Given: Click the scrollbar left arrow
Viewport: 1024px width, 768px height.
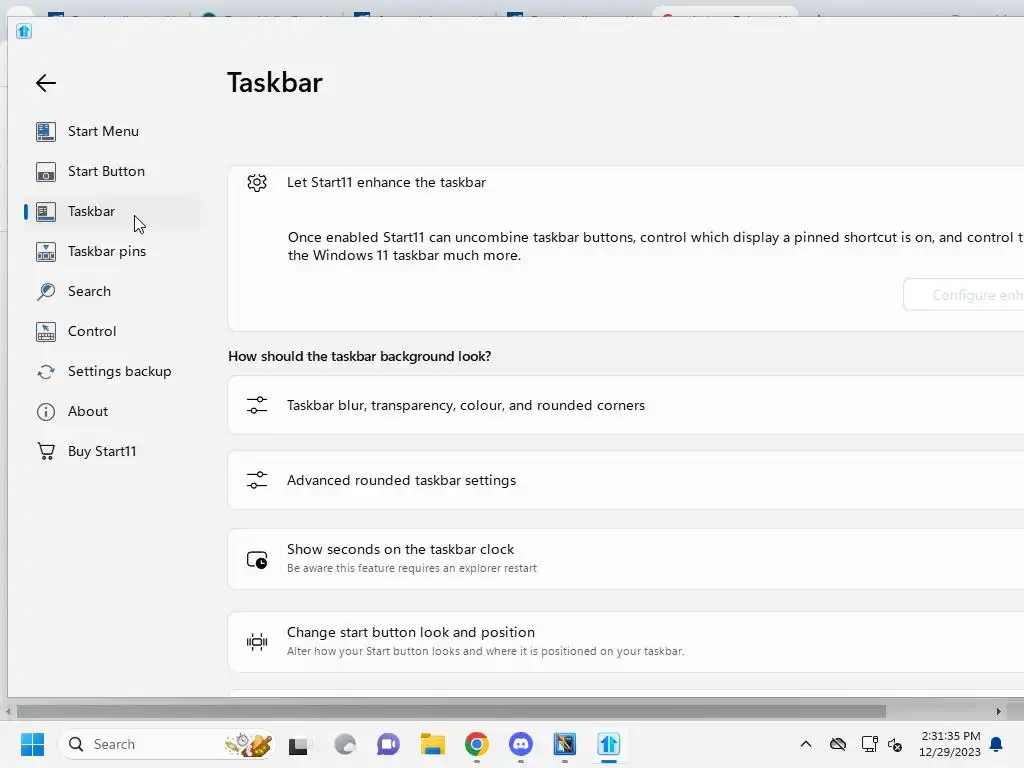Looking at the screenshot, I should 8,711.
